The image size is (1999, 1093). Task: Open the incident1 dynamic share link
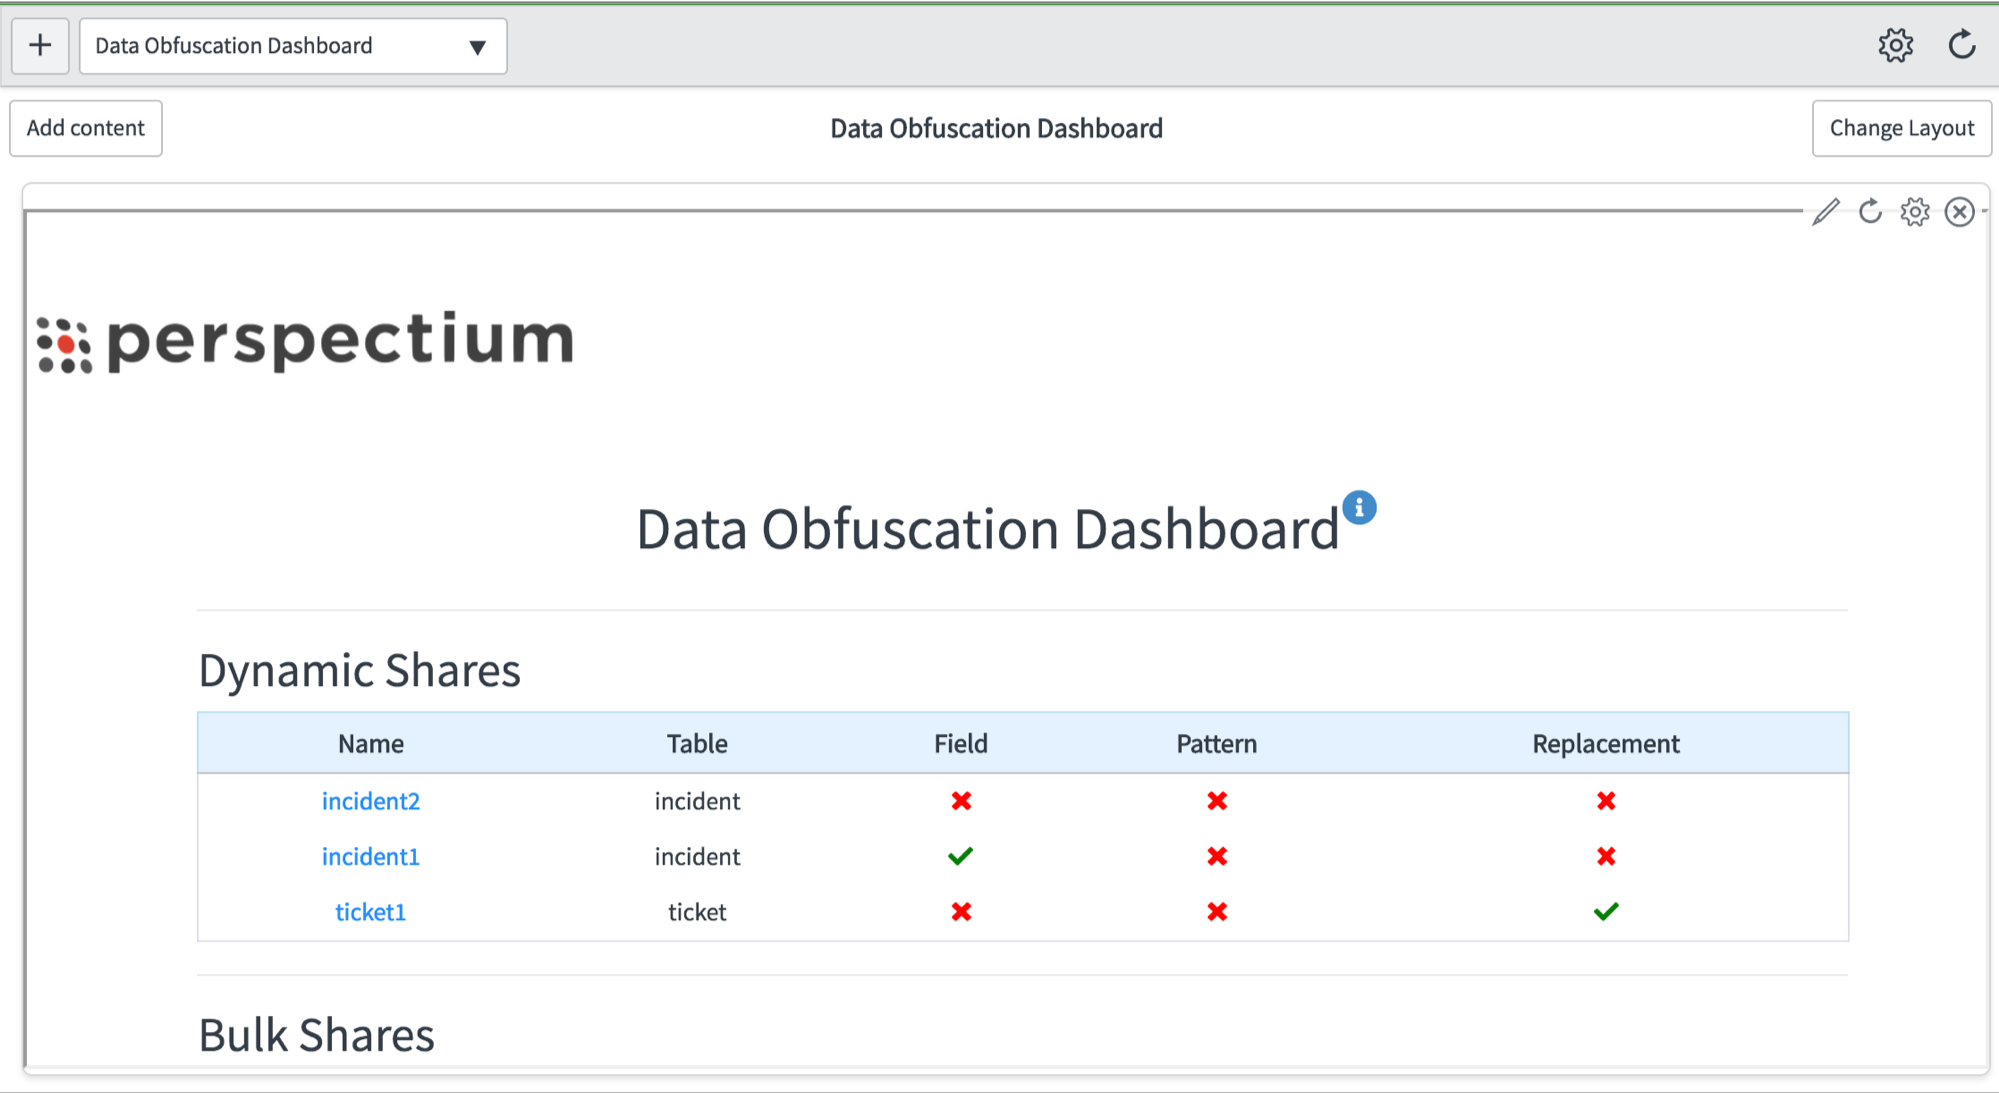[370, 857]
